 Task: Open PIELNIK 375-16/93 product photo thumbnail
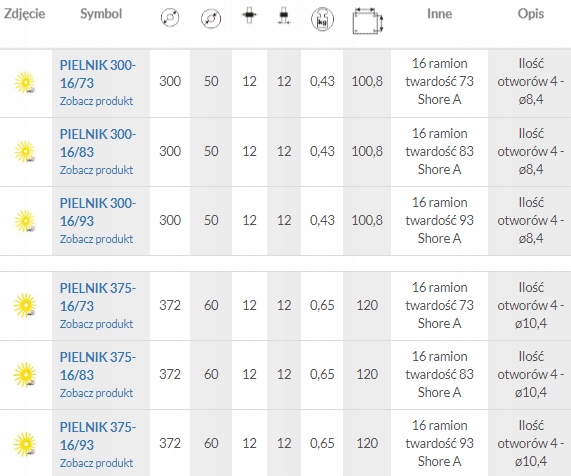point(25,444)
